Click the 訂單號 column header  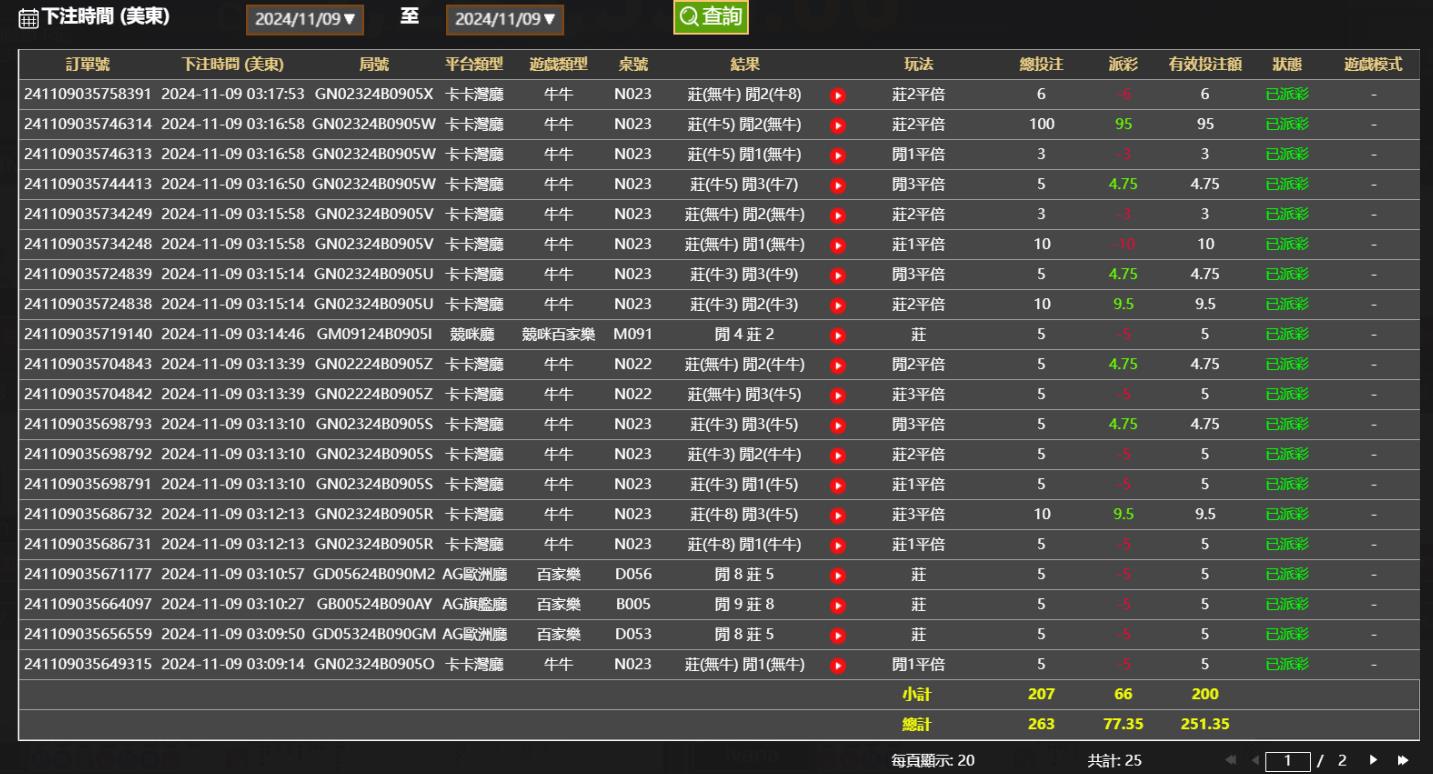(88, 65)
